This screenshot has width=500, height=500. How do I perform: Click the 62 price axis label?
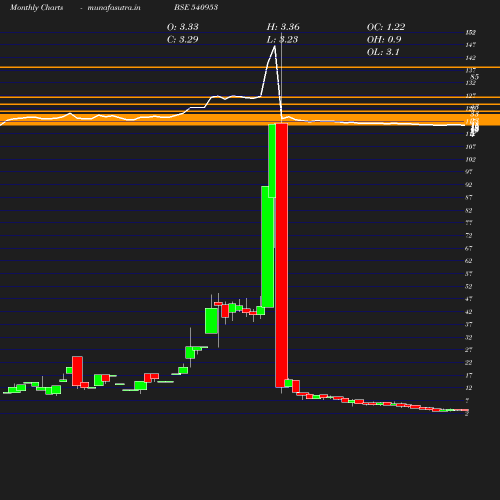[x=469, y=261]
